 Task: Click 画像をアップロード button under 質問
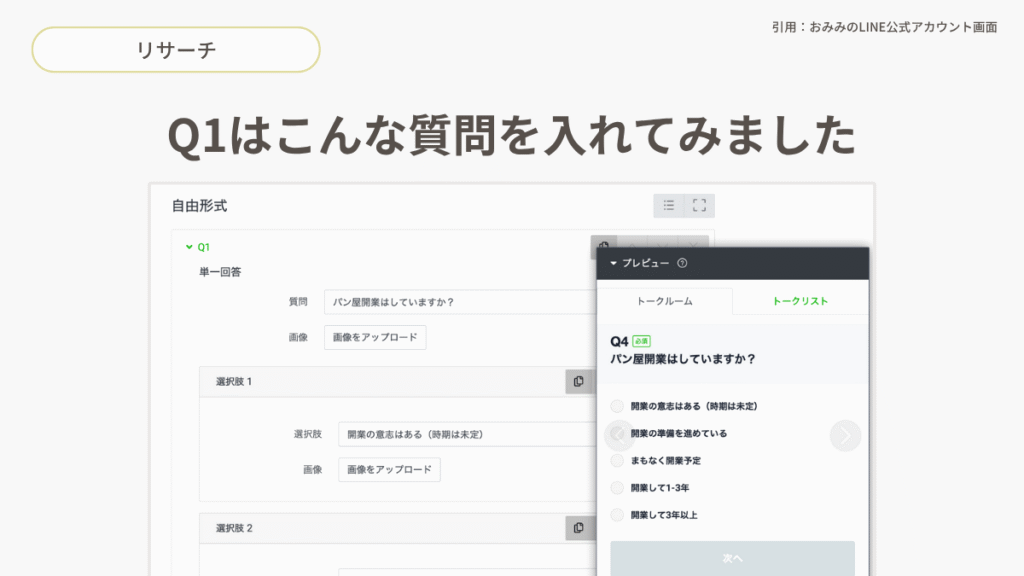tap(375, 338)
